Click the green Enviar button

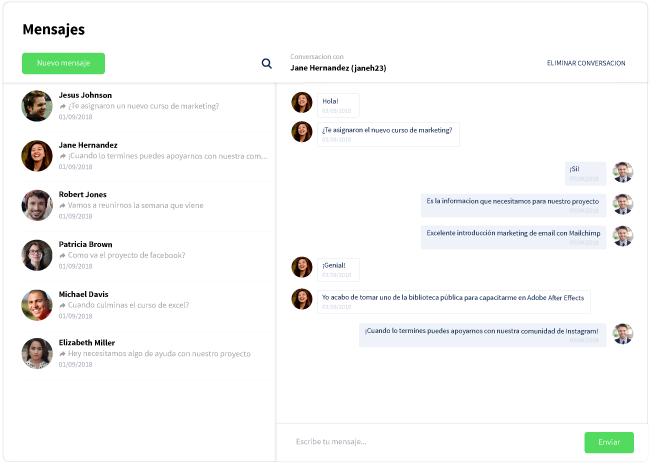click(609, 442)
